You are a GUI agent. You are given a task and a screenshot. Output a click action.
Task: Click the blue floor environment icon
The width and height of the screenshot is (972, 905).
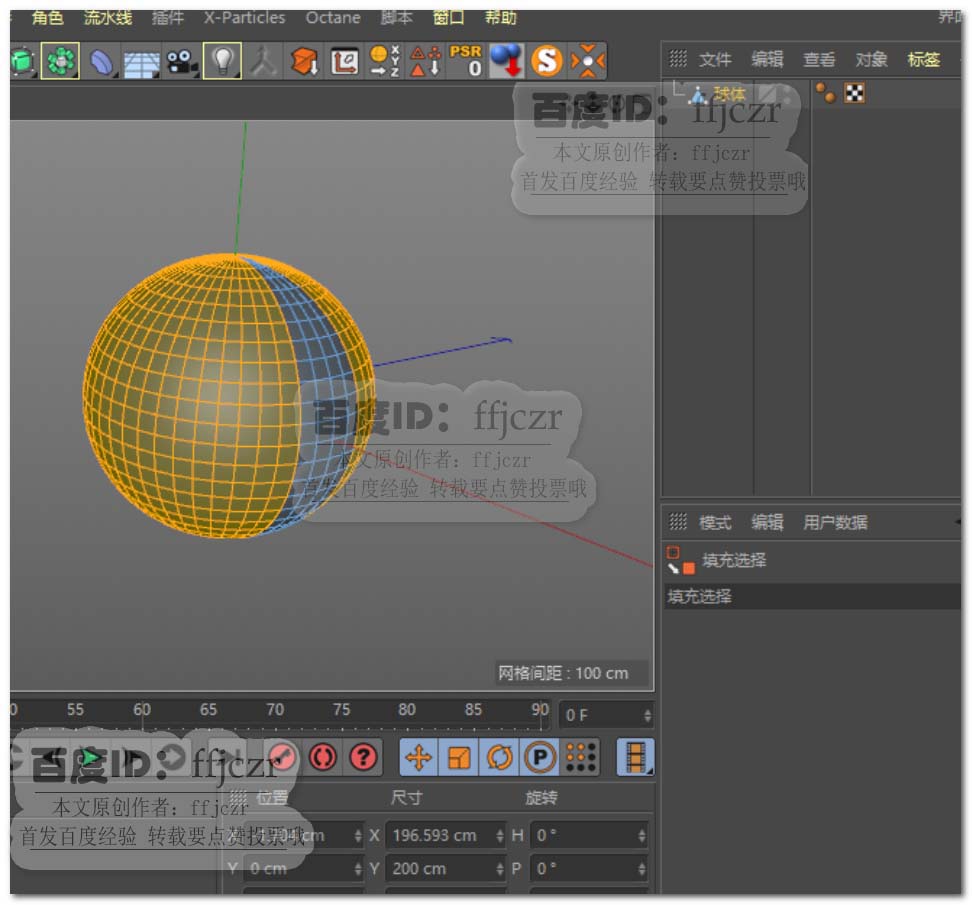pos(141,63)
